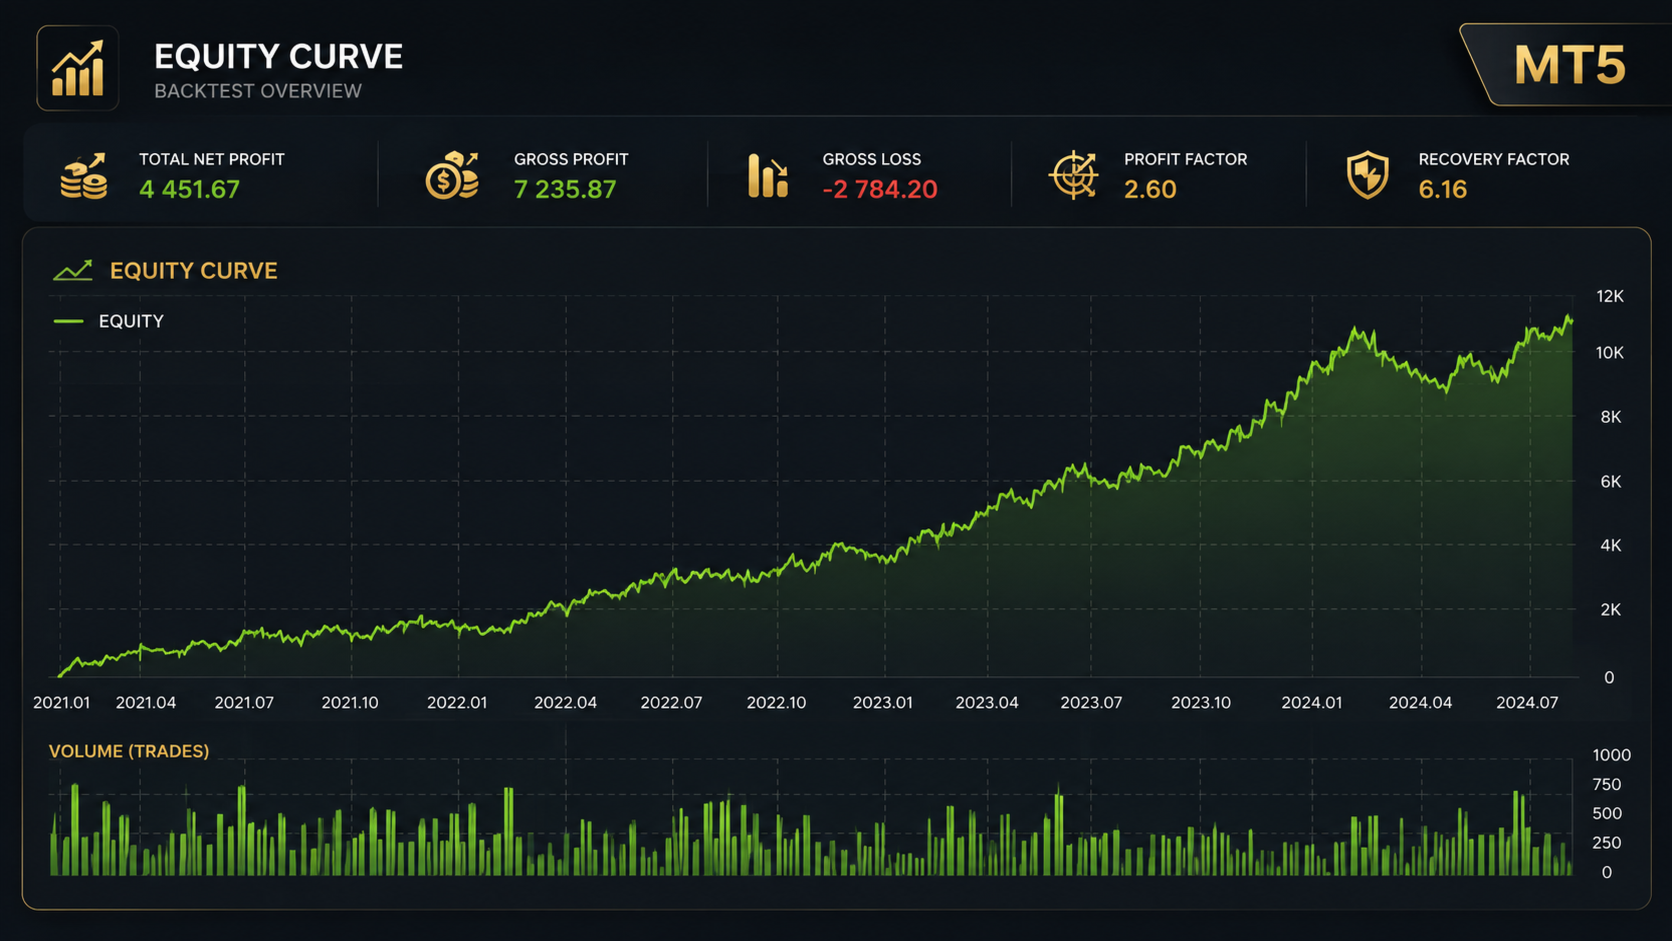Click the 12K equity axis label

[1610, 296]
